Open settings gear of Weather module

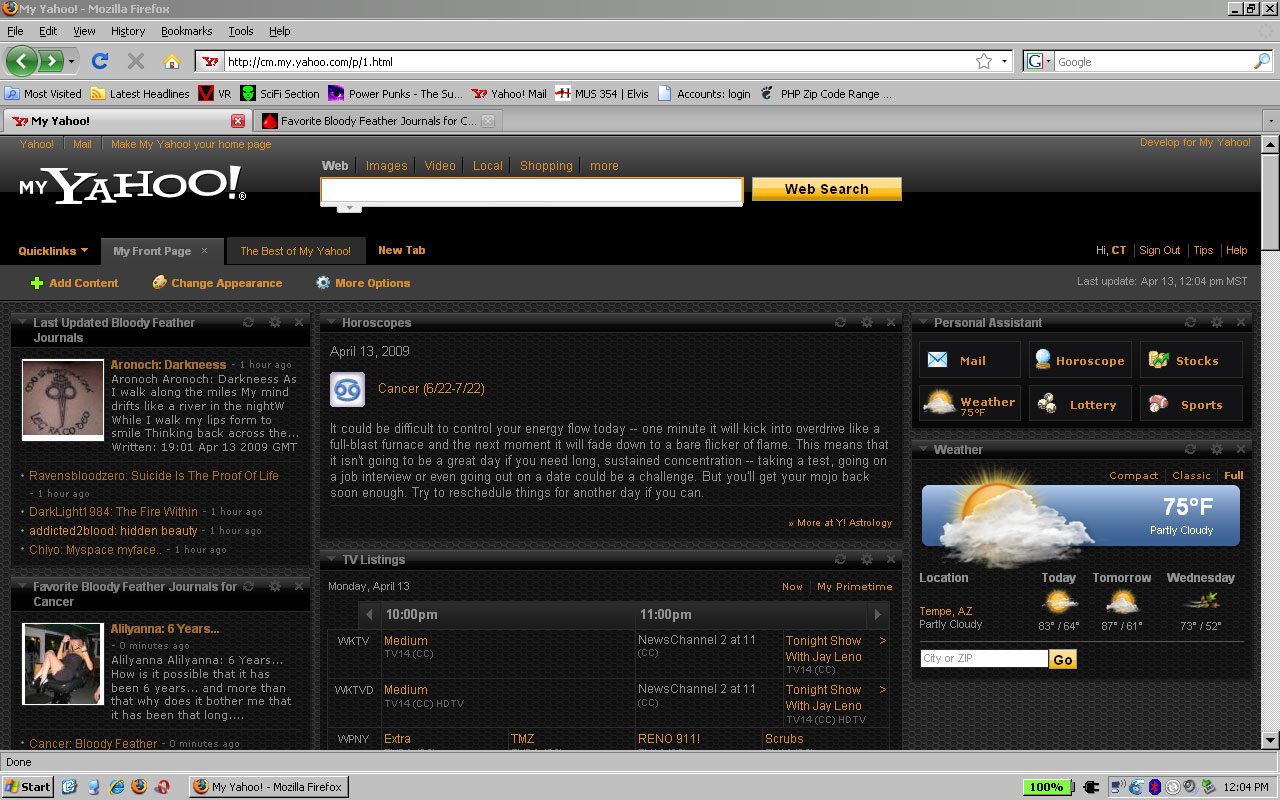click(x=1217, y=450)
